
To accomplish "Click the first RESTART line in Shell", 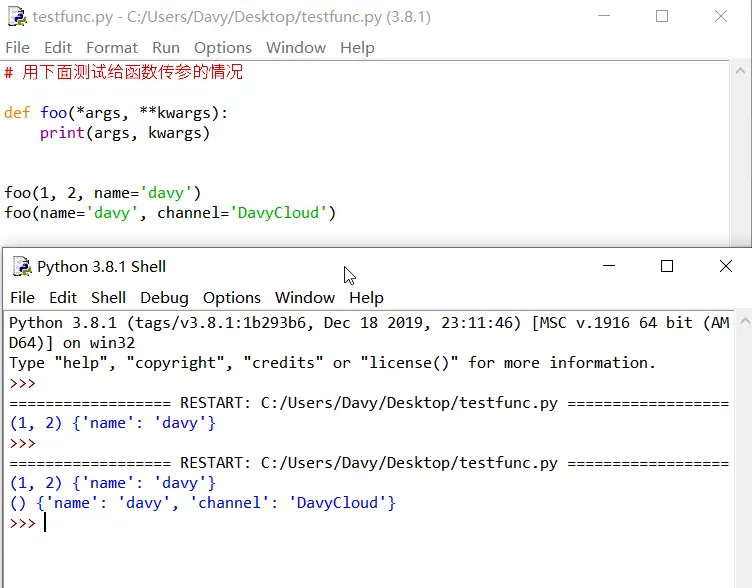I will (x=369, y=403).
